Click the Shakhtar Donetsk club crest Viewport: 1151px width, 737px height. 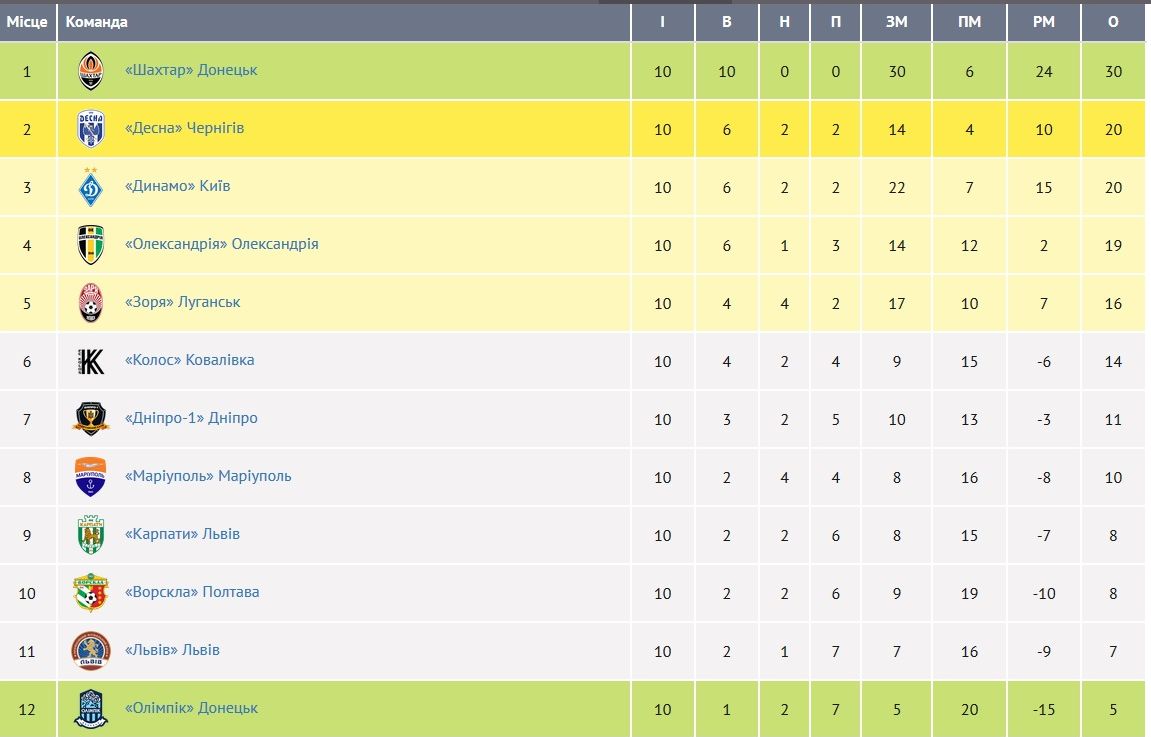tap(91, 71)
